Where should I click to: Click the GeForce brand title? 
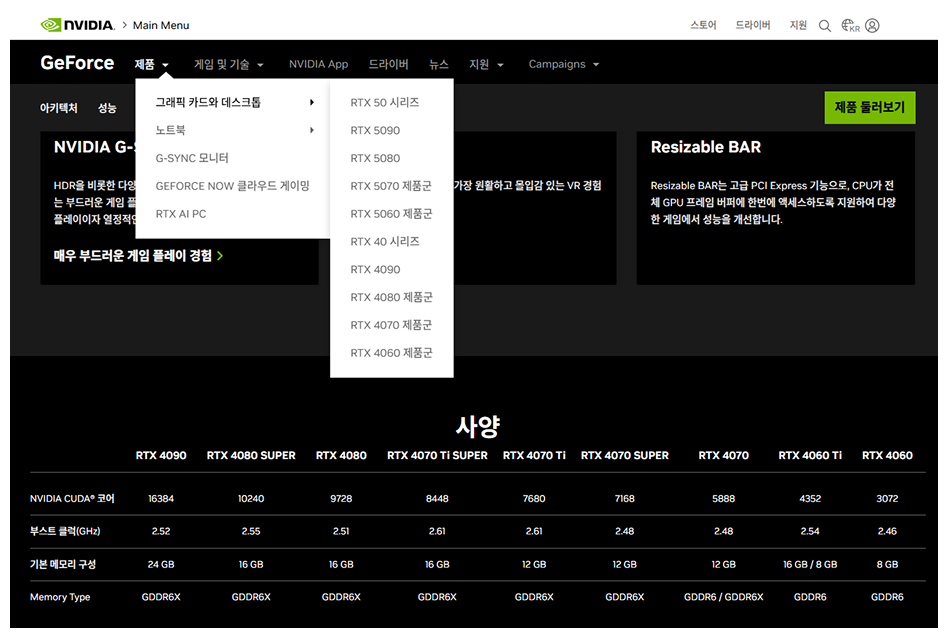pos(77,63)
